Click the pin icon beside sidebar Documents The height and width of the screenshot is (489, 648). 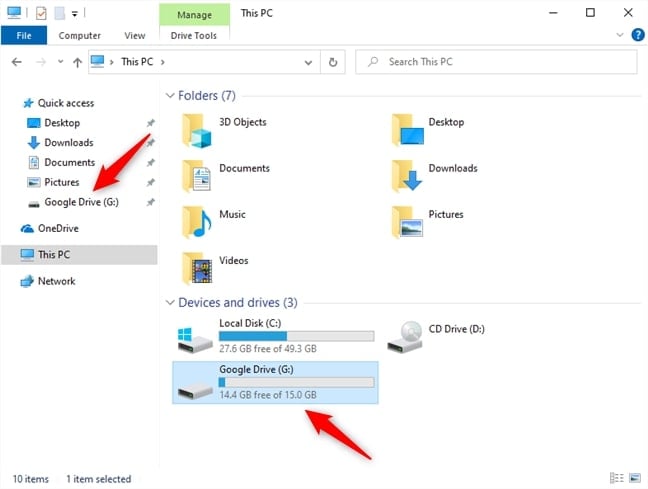(x=150, y=162)
